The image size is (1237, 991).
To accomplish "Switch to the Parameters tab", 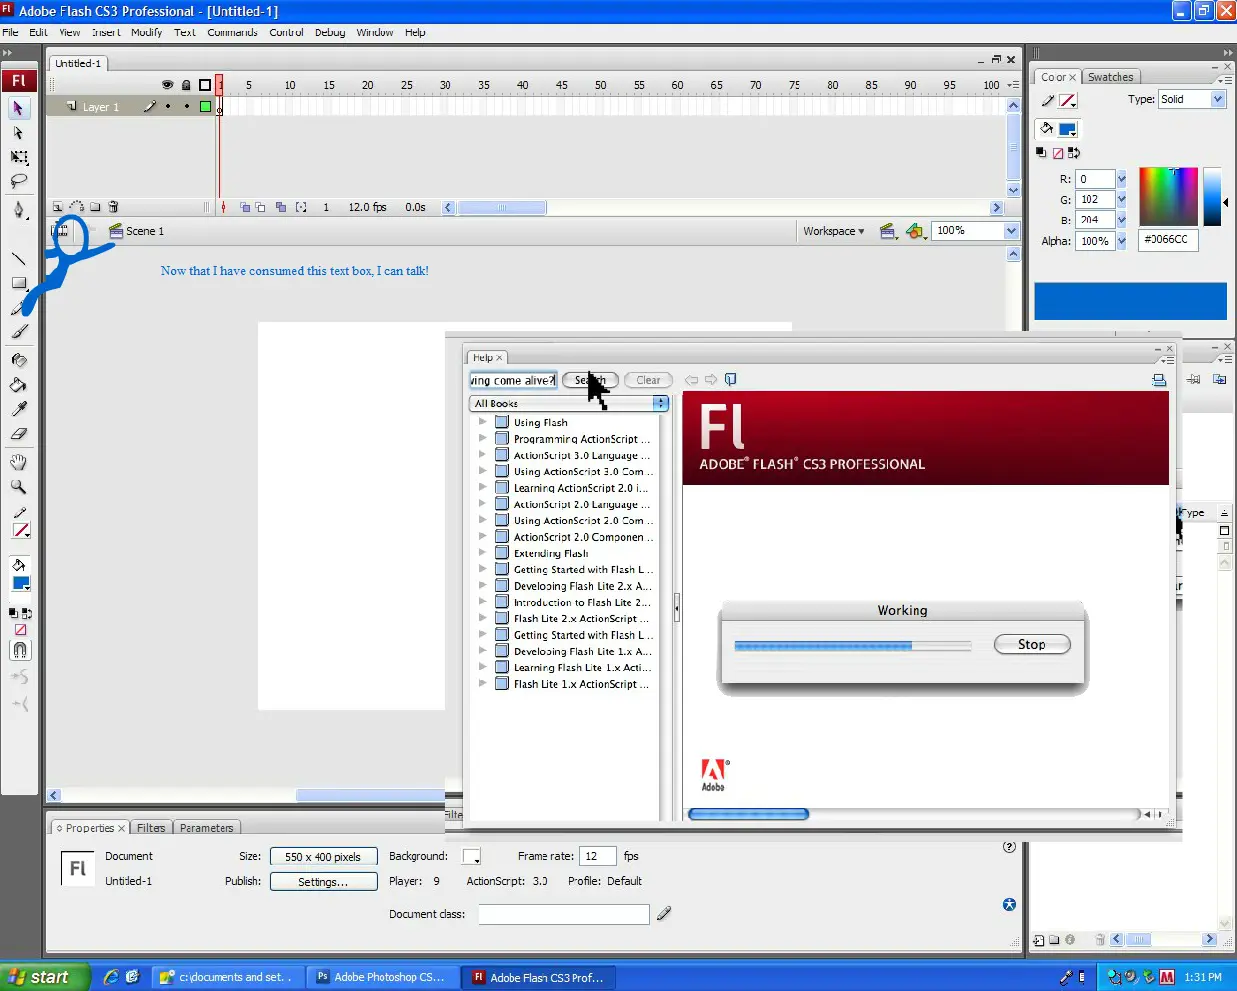I will tap(207, 828).
